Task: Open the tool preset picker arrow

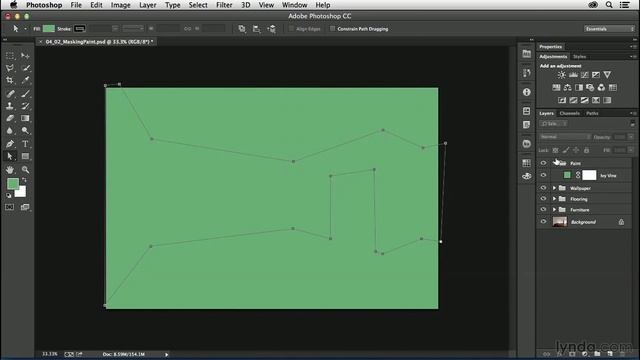Action: click(x=25, y=29)
